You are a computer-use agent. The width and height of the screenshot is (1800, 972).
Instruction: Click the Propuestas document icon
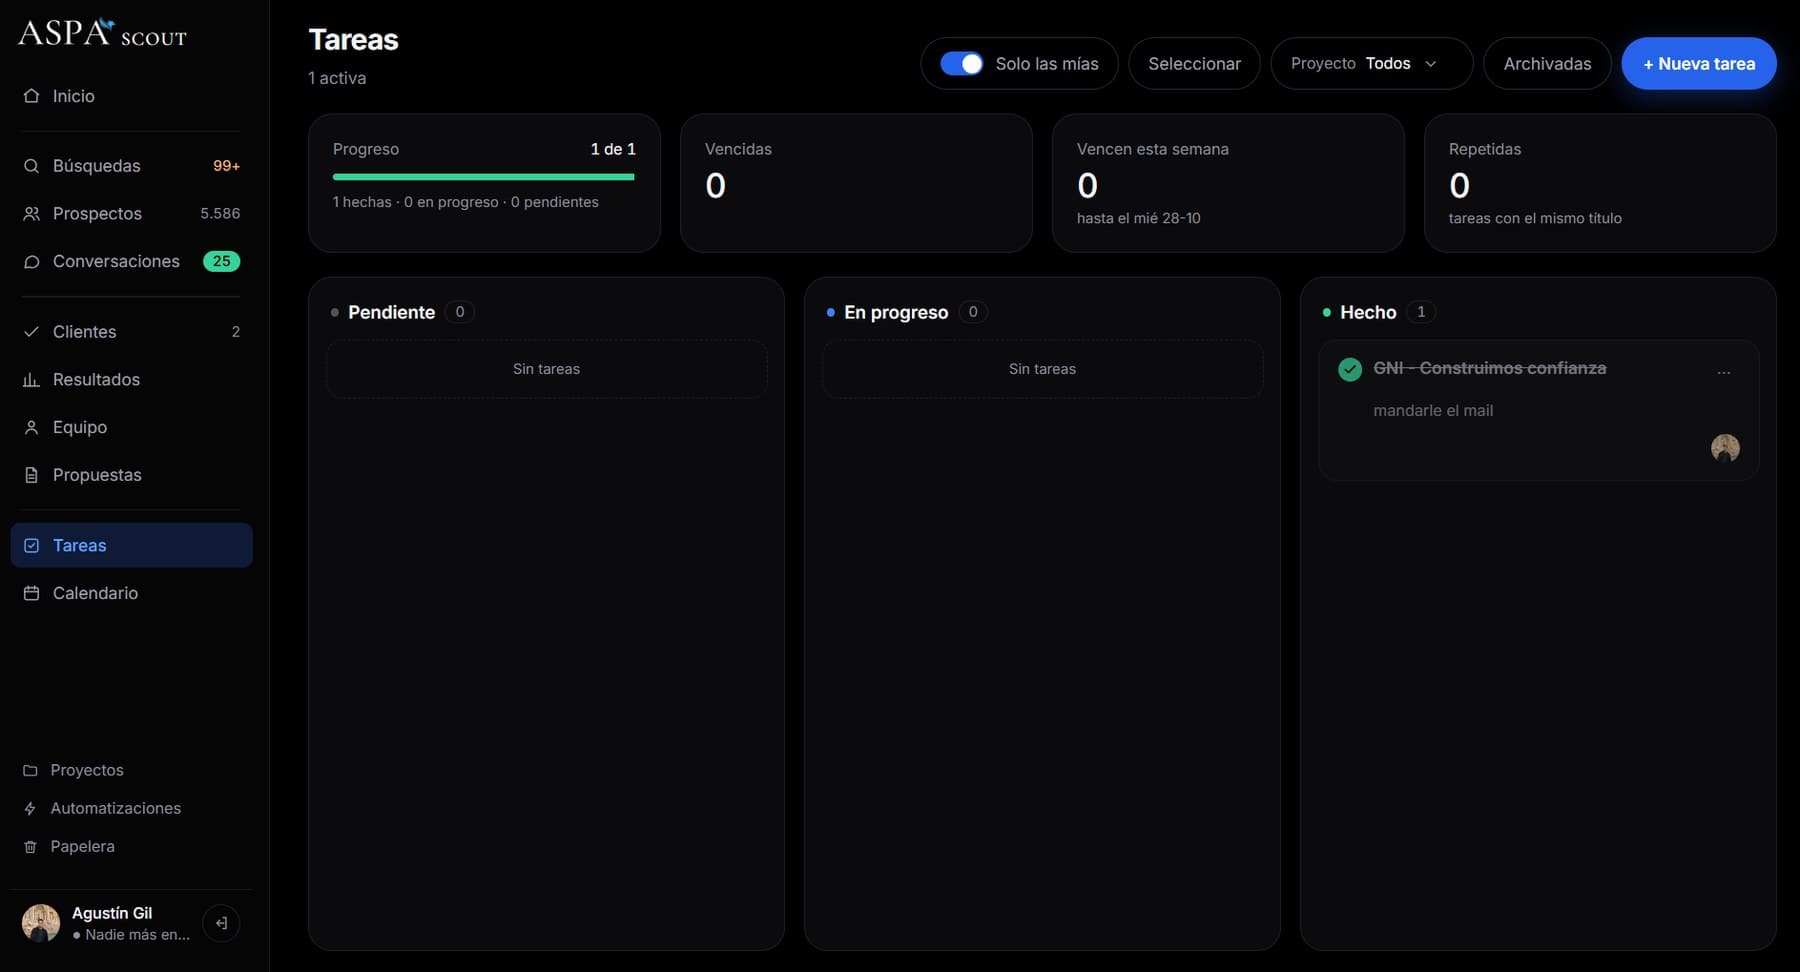tap(32, 475)
